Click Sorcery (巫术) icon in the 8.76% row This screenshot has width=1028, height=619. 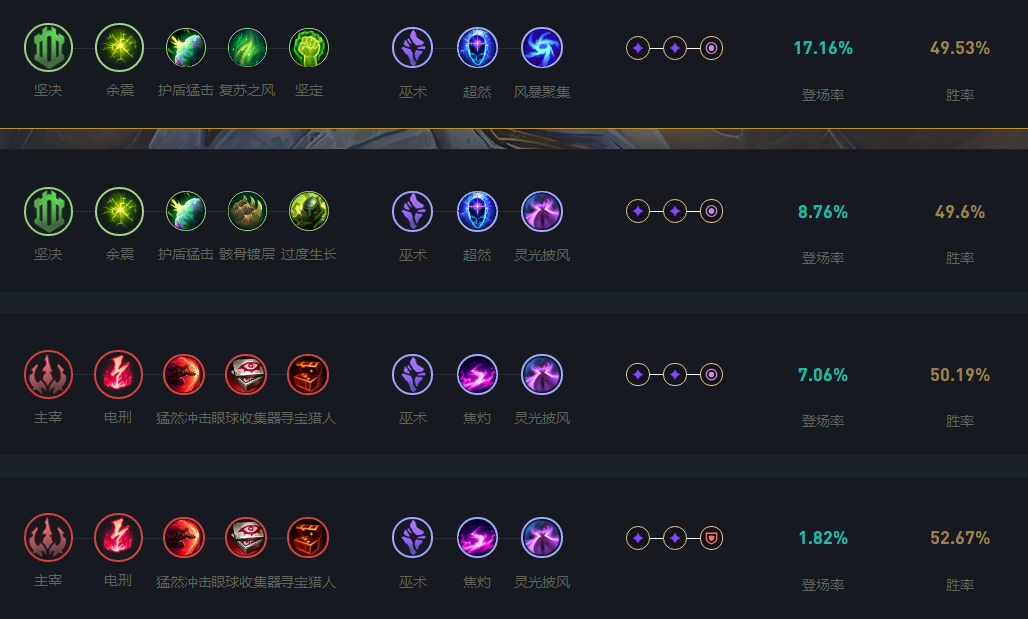point(412,211)
